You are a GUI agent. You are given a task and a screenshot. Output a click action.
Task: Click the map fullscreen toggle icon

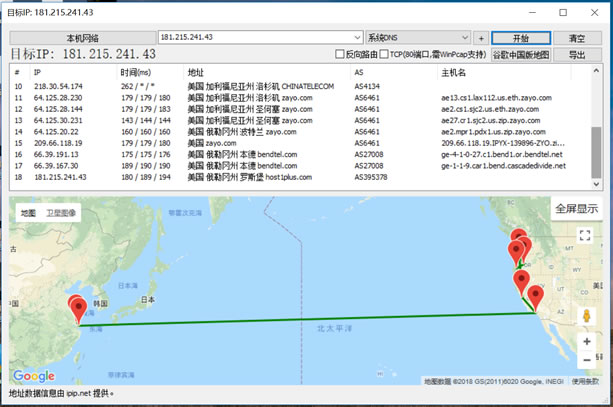pos(586,233)
